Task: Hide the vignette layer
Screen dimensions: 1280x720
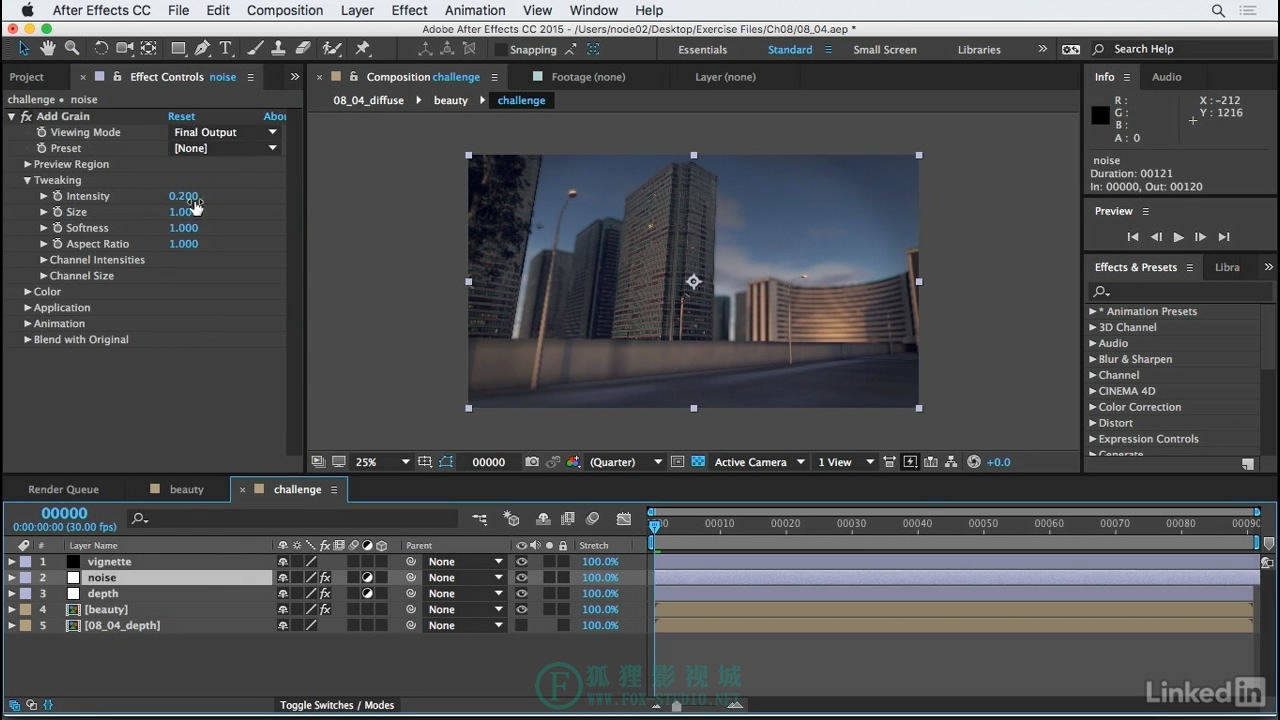Action: point(521,562)
